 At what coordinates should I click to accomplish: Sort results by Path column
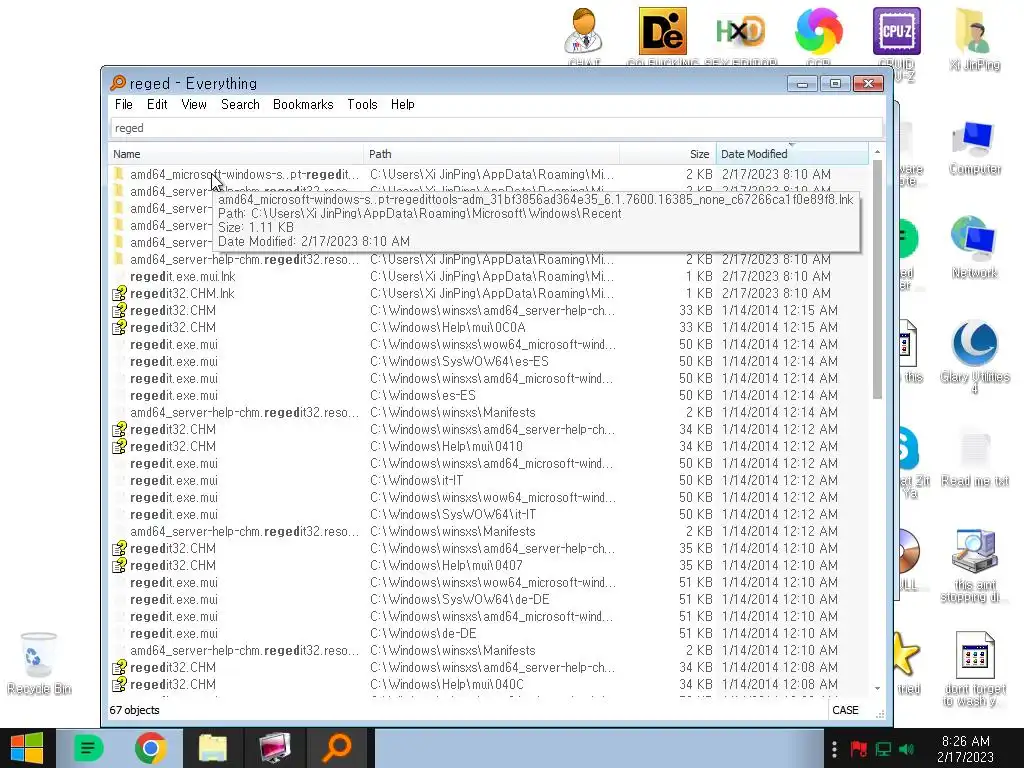click(x=491, y=154)
